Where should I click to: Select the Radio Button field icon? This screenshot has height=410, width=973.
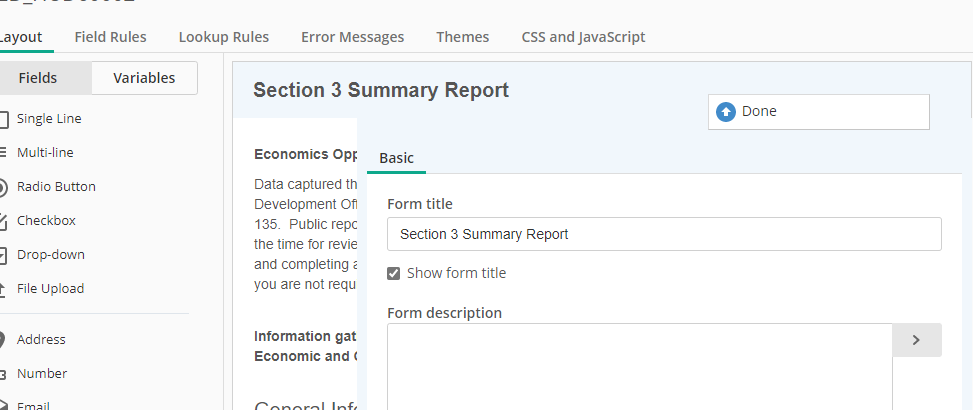pyautogui.click(x=3, y=187)
